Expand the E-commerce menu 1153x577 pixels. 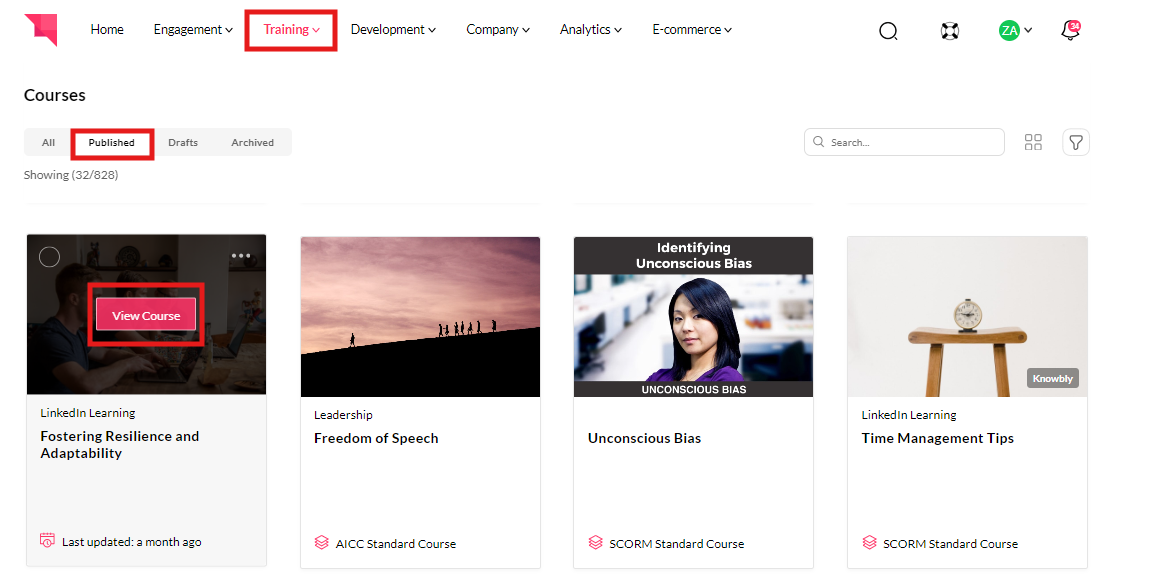(x=692, y=29)
